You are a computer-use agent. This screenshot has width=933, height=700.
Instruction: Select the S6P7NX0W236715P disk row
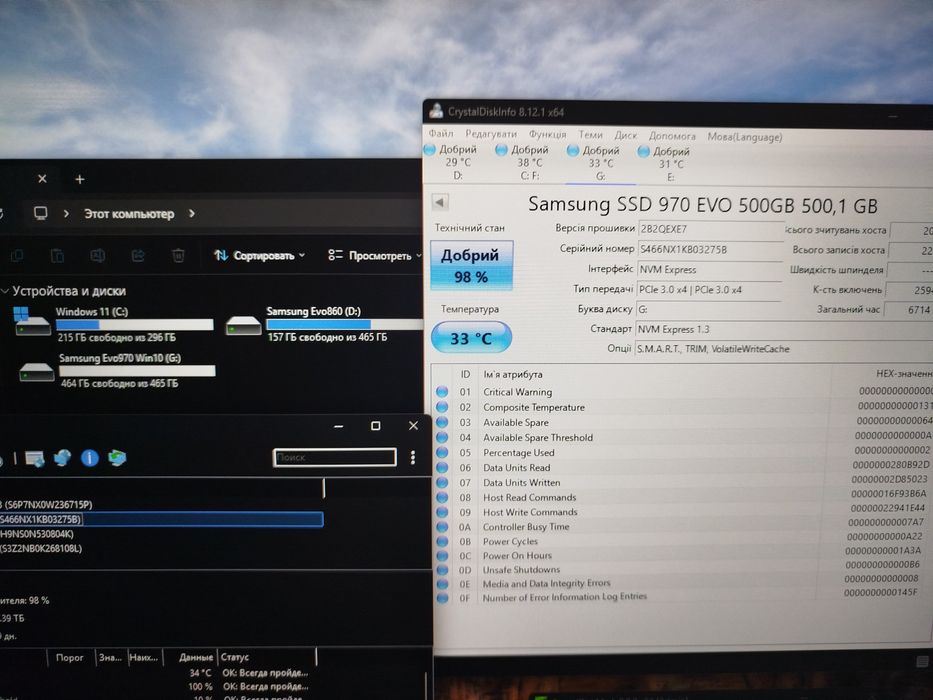pyautogui.click(x=161, y=504)
